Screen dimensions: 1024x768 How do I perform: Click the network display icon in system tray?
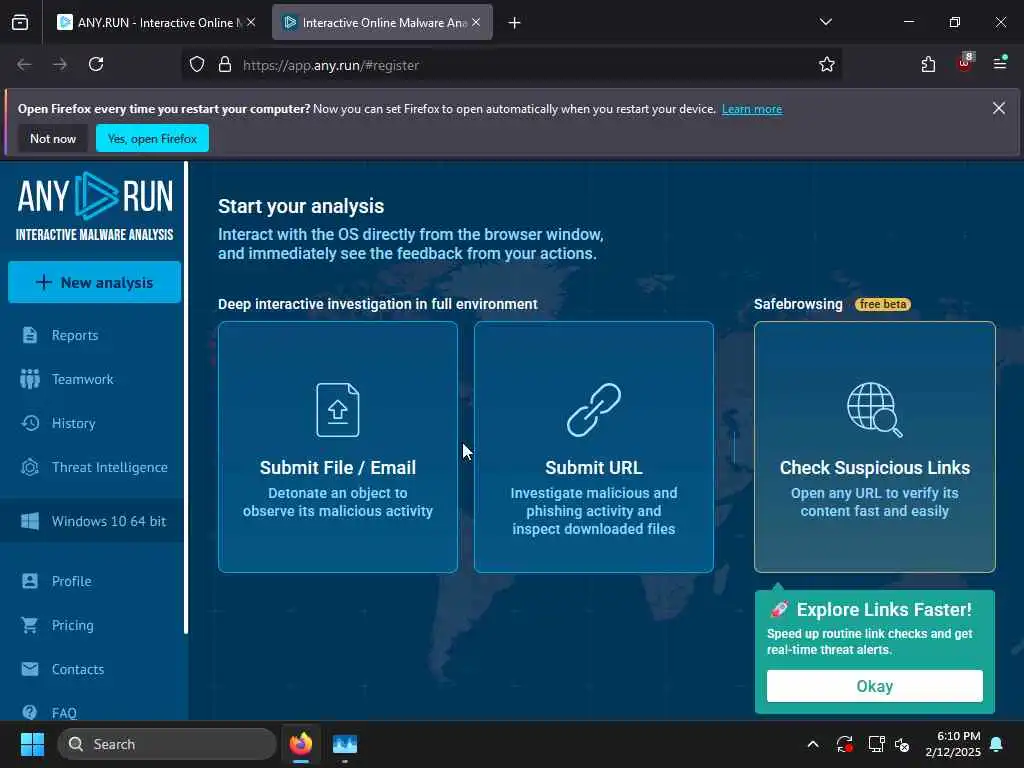876,744
